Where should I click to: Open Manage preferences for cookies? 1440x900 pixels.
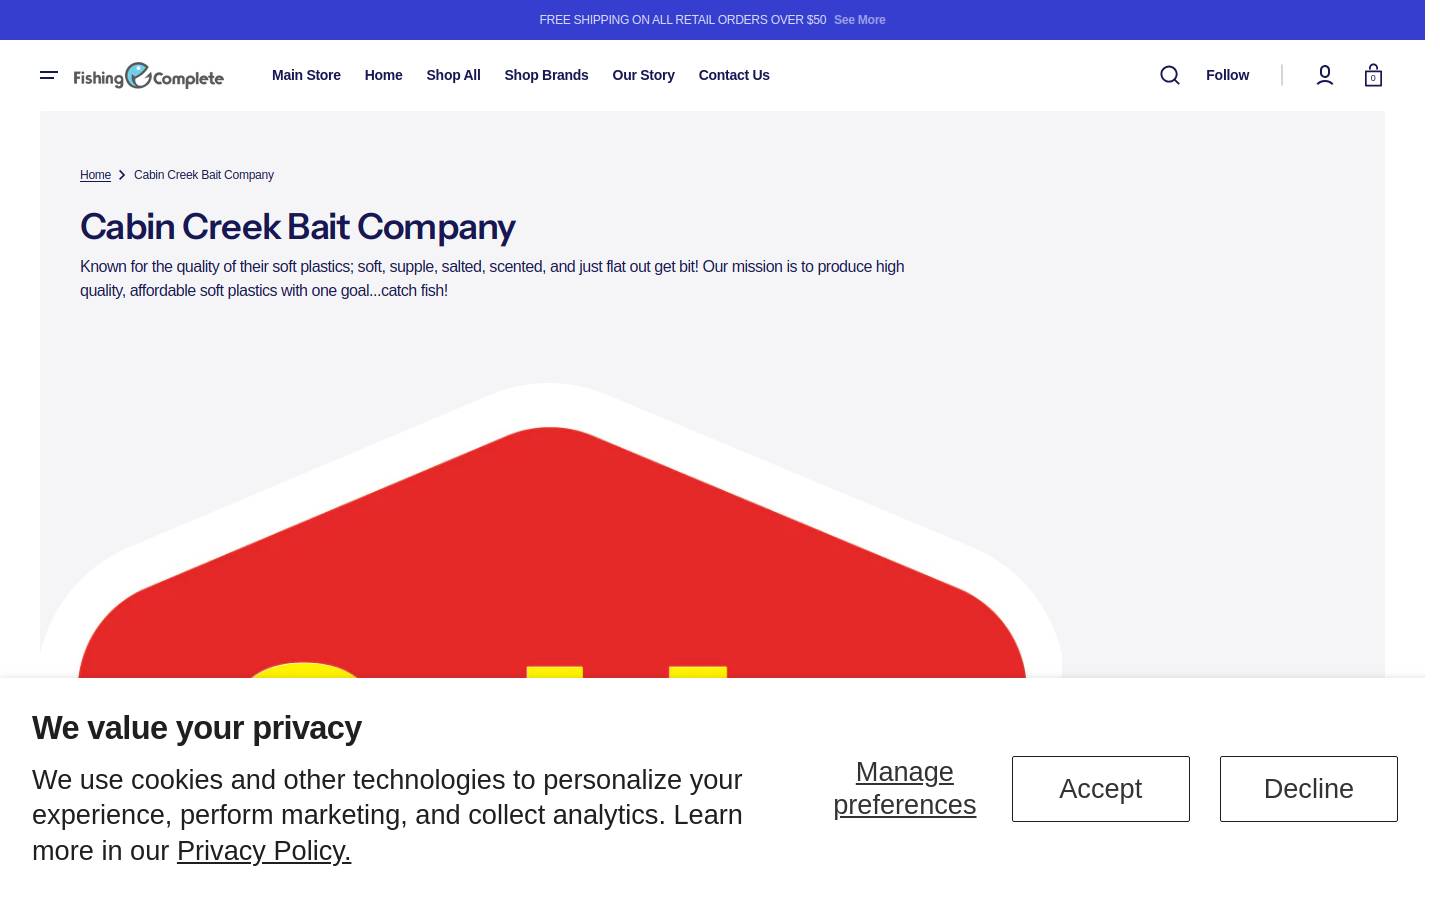pyautogui.click(x=905, y=788)
